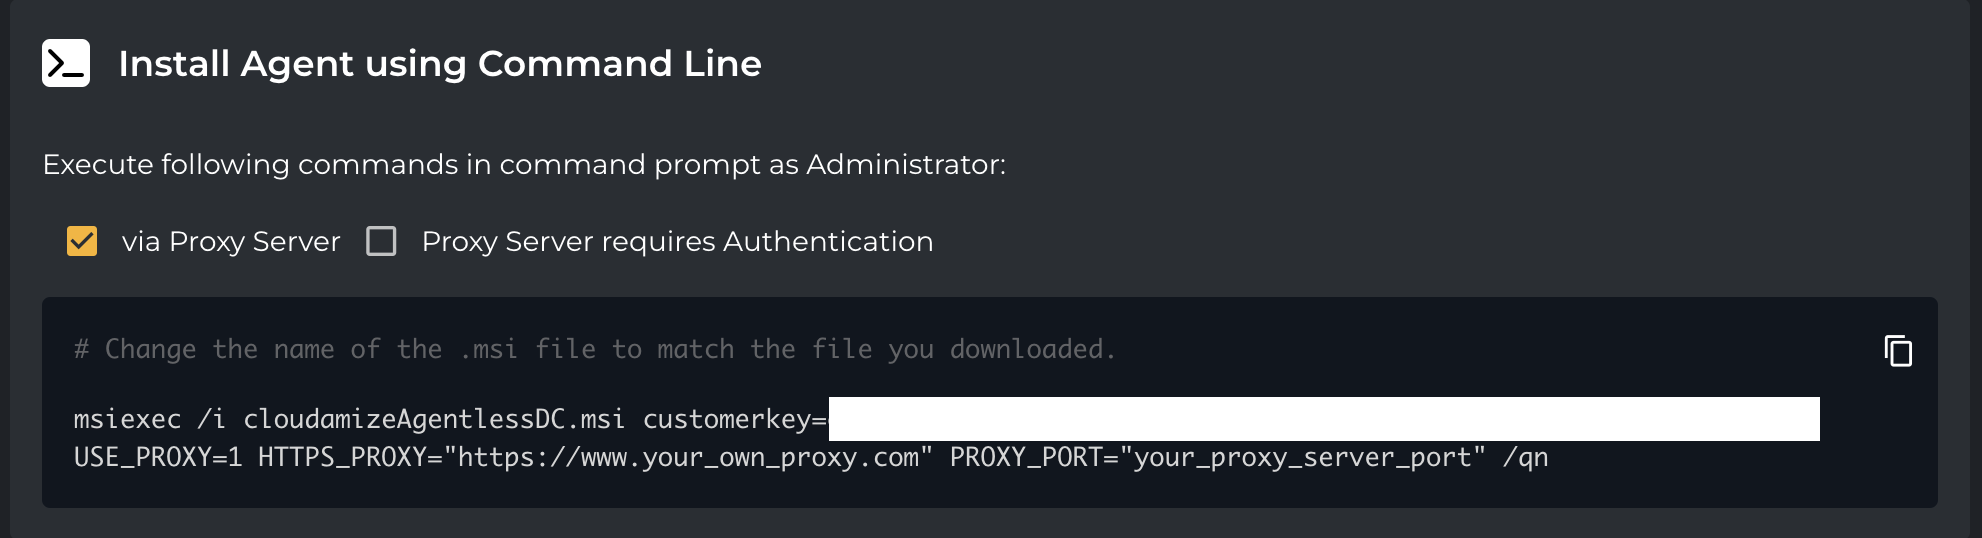Viewport: 1982px width, 538px height.
Task: Enable Proxy Server requires Authentication checkbox
Action: point(381,241)
